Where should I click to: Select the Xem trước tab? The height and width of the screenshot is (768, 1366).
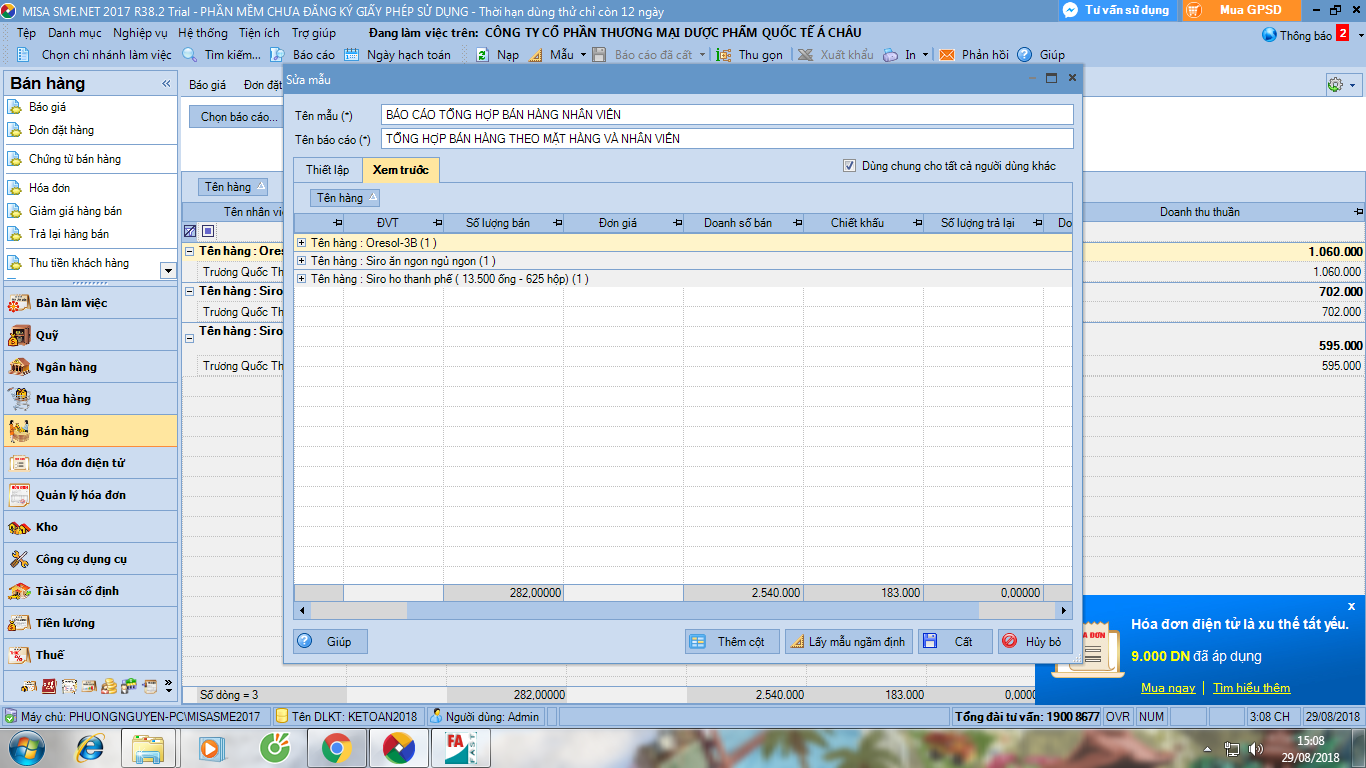[x=401, y=170]
